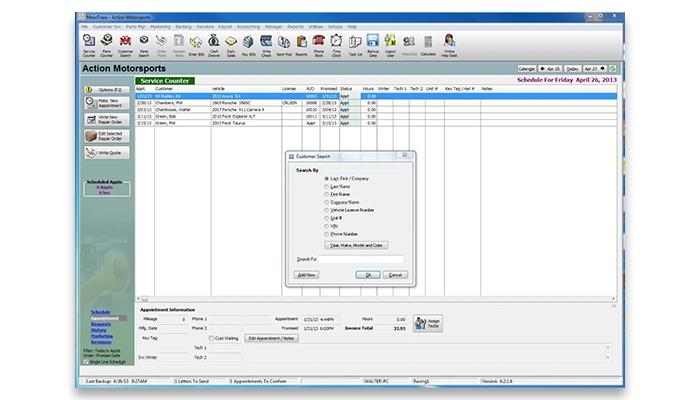
Task: Click the Logout User toolbar icon
Action: coord(390,45)
